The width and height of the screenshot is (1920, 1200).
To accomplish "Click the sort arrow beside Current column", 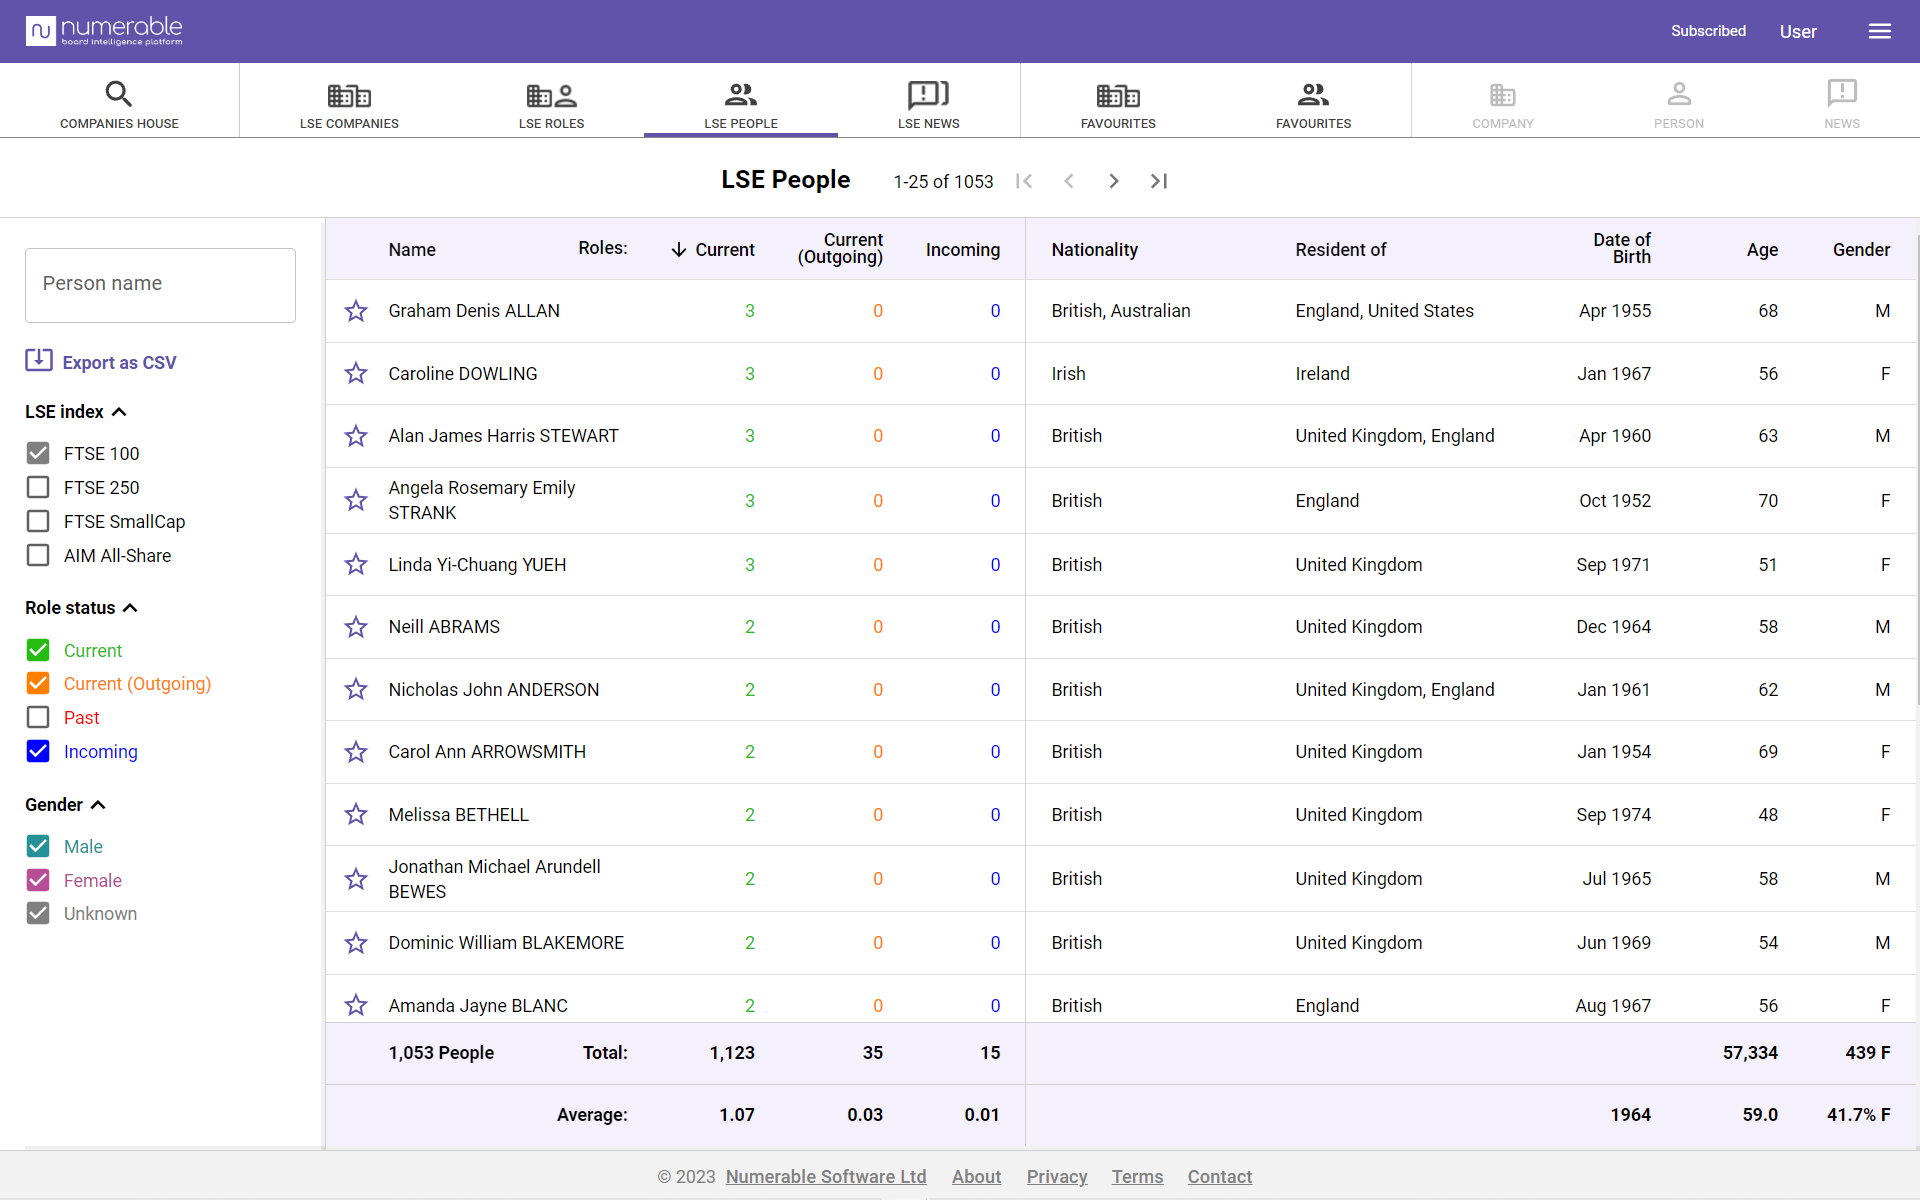I will click(679, 250).
